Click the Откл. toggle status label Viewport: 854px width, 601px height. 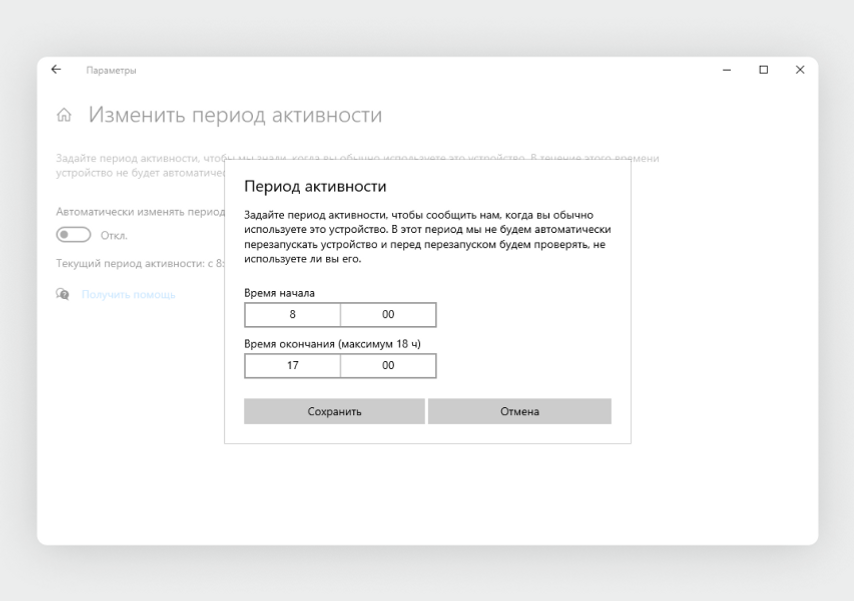coord(114,235)
